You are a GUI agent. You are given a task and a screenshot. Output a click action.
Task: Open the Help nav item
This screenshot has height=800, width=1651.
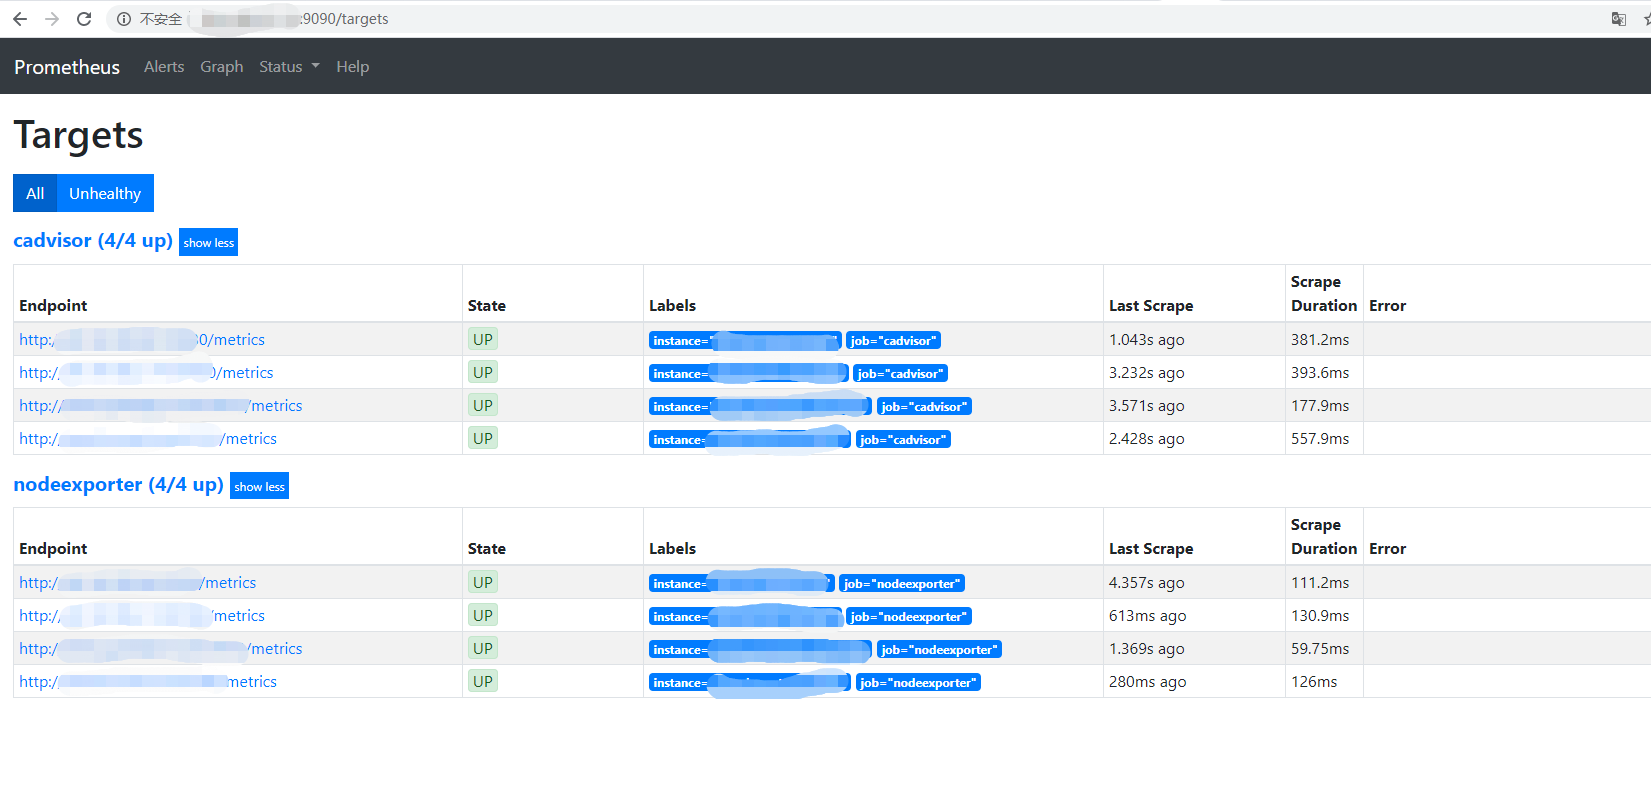point(352,67)
